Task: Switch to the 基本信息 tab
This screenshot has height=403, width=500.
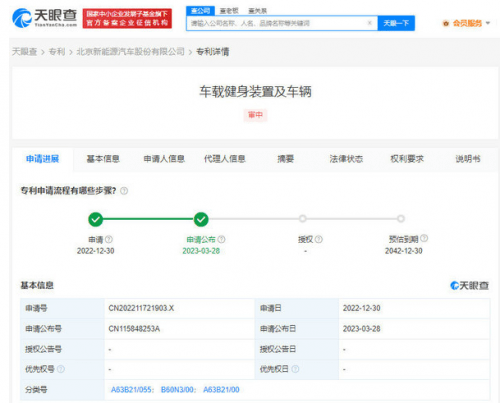Action: 103,159
